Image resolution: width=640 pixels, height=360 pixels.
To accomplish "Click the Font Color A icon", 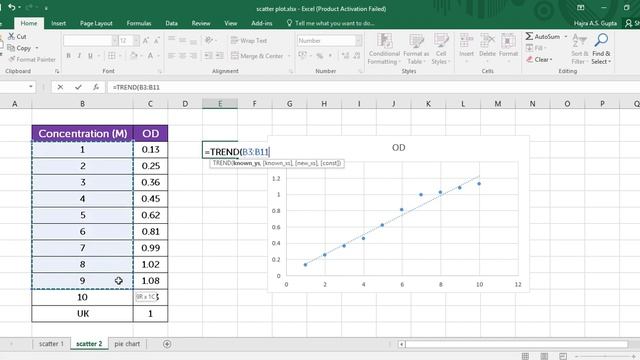I will pos(150,56).
